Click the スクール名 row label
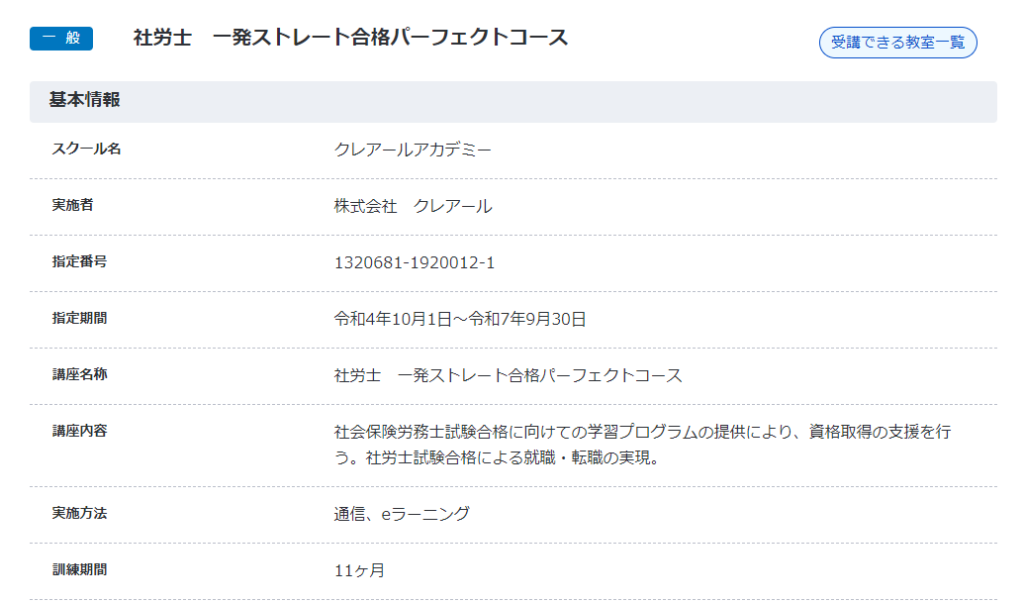This screenshot has height=603, width=1024. coord(86,149)
